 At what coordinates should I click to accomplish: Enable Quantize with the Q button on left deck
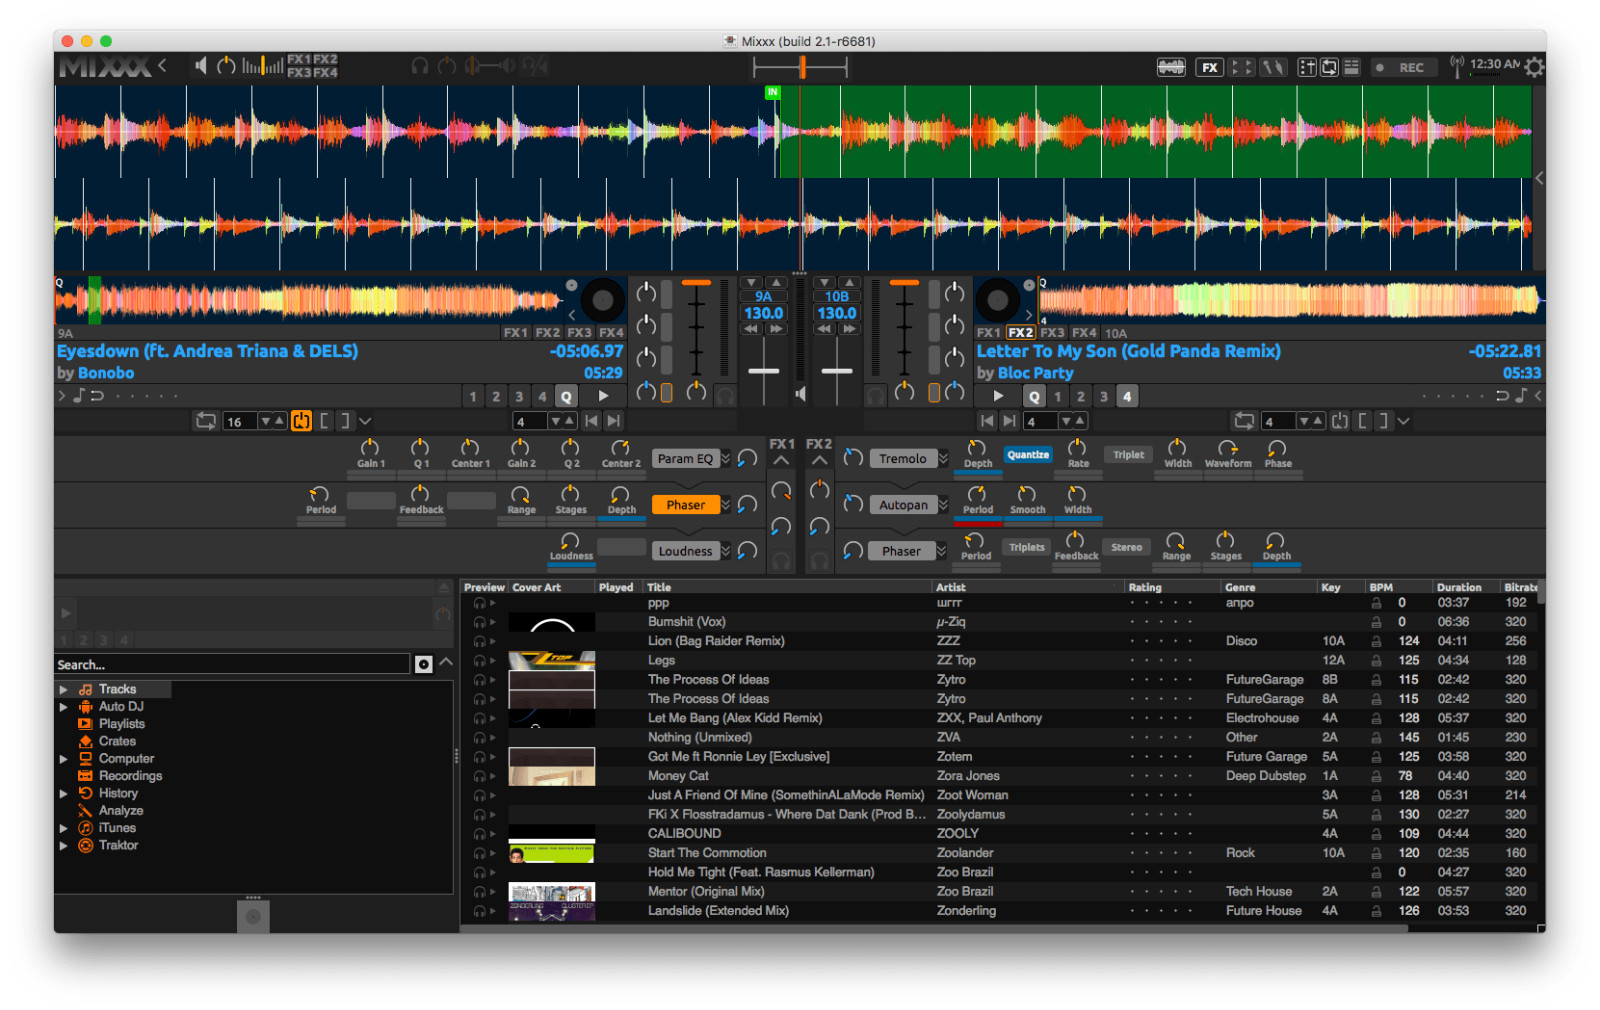click(x=566, y=396)
